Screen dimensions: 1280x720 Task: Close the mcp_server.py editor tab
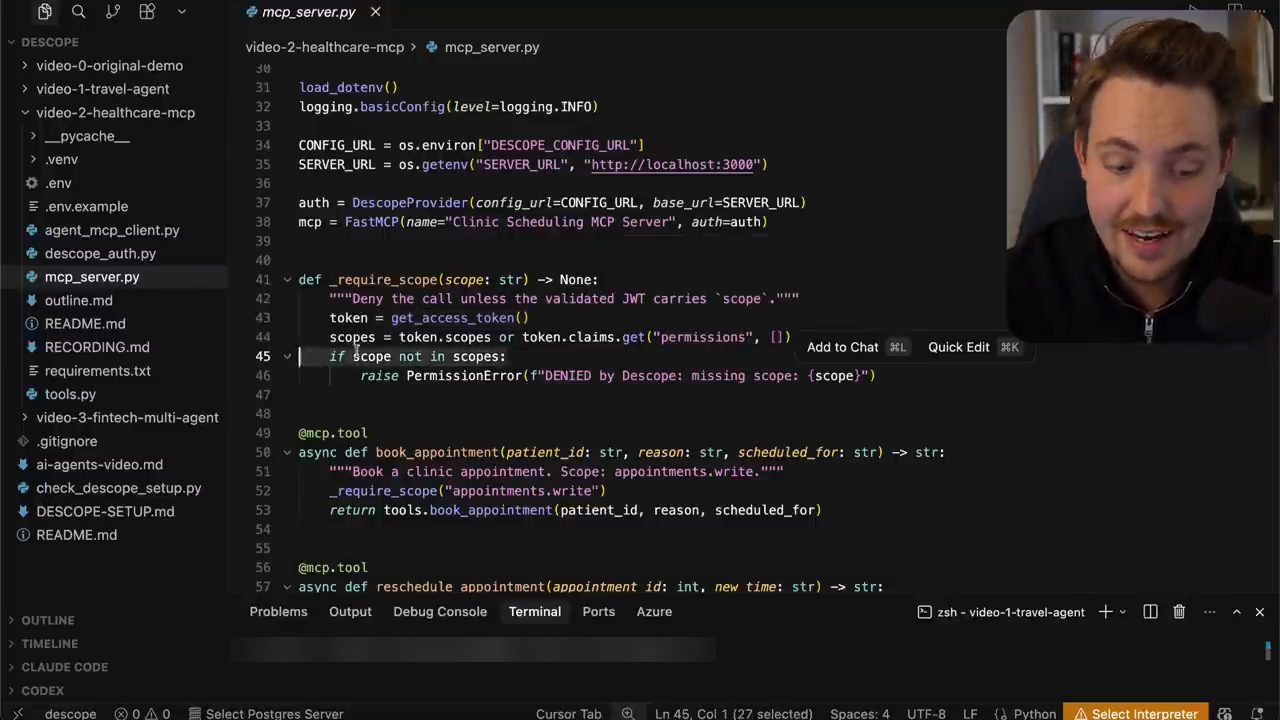click(x=375, y=12)
